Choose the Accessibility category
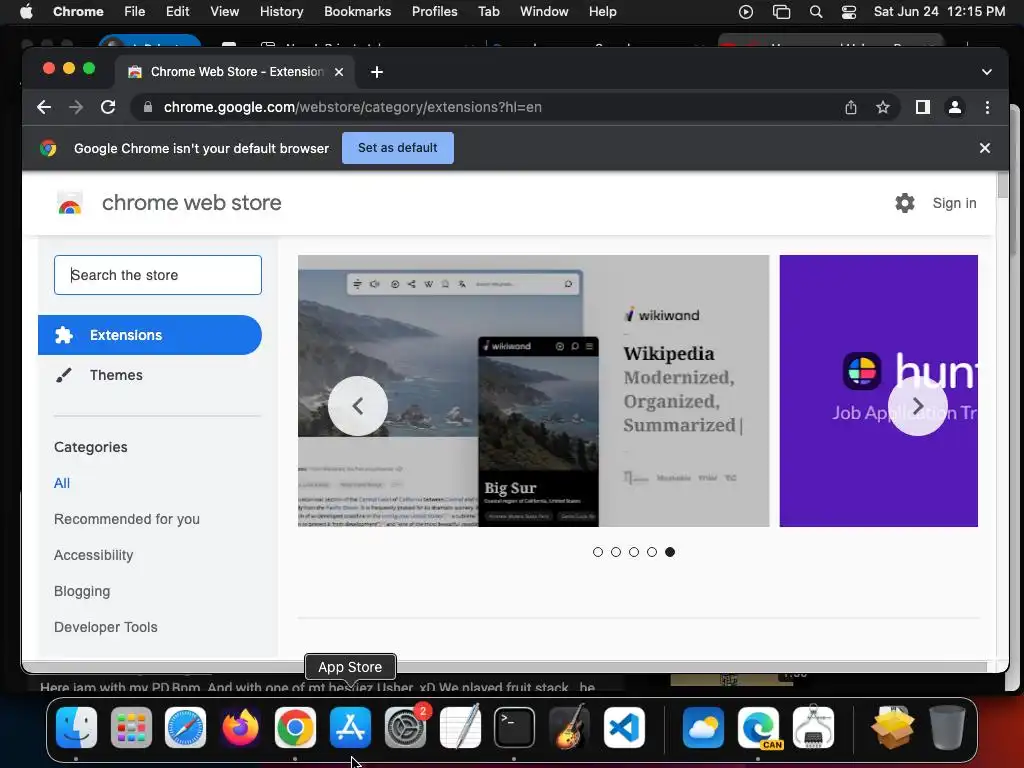This screenshot has width=1024, height=768. (93, 555)
